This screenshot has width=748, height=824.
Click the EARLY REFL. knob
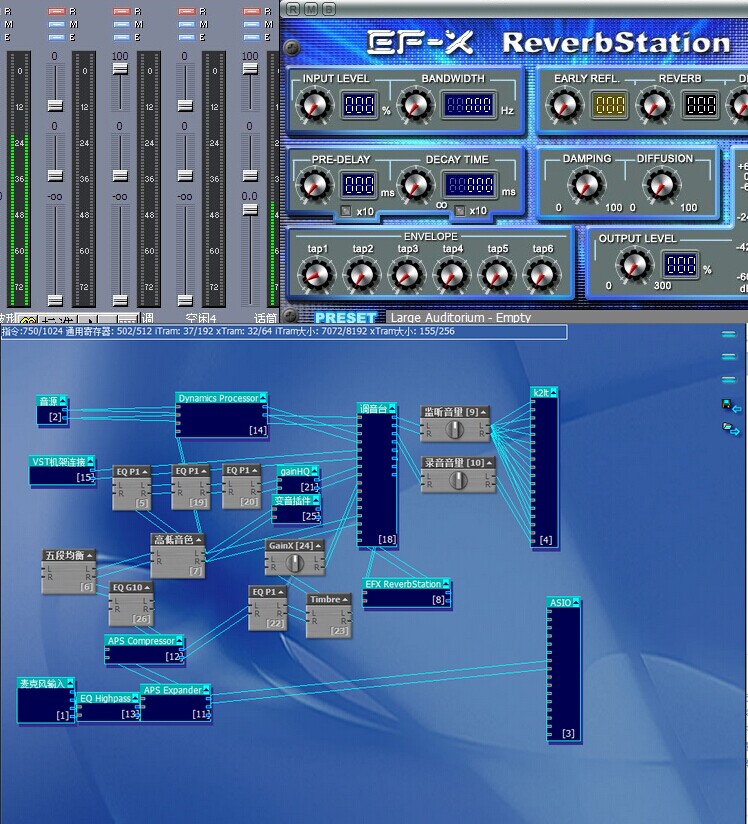(x=564, y=106)
